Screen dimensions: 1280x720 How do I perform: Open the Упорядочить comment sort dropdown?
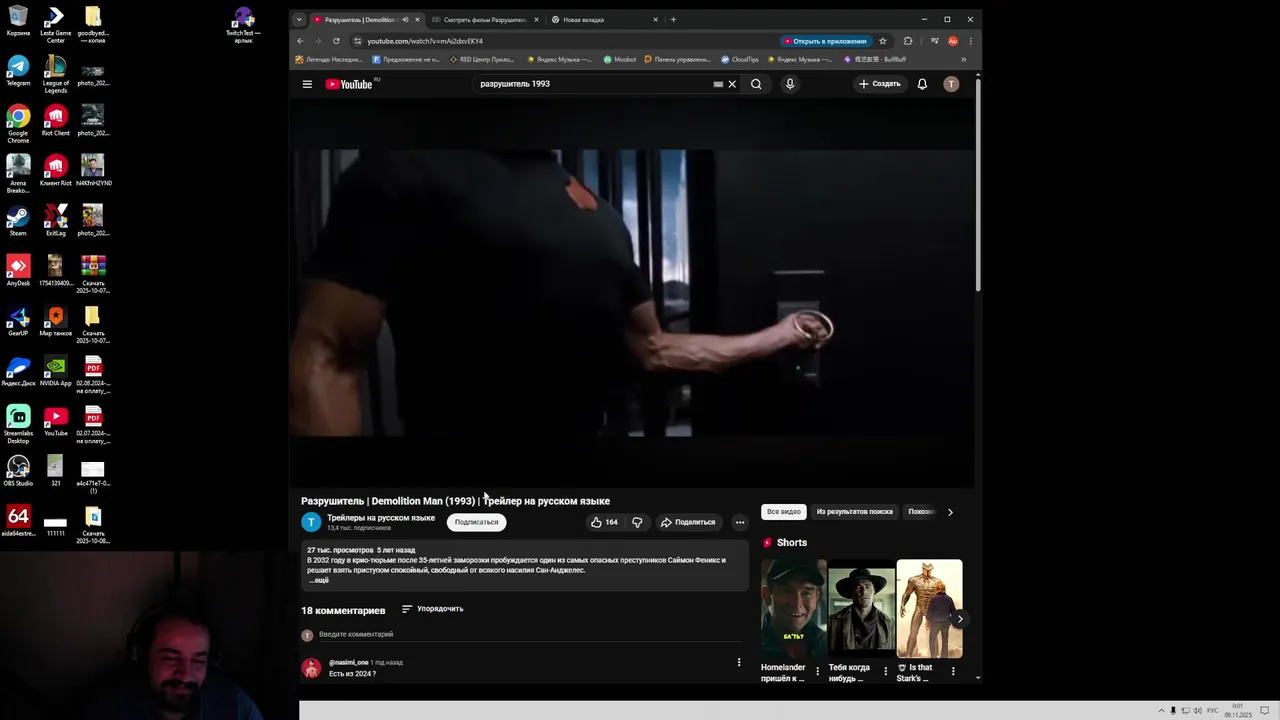(432, 609)
